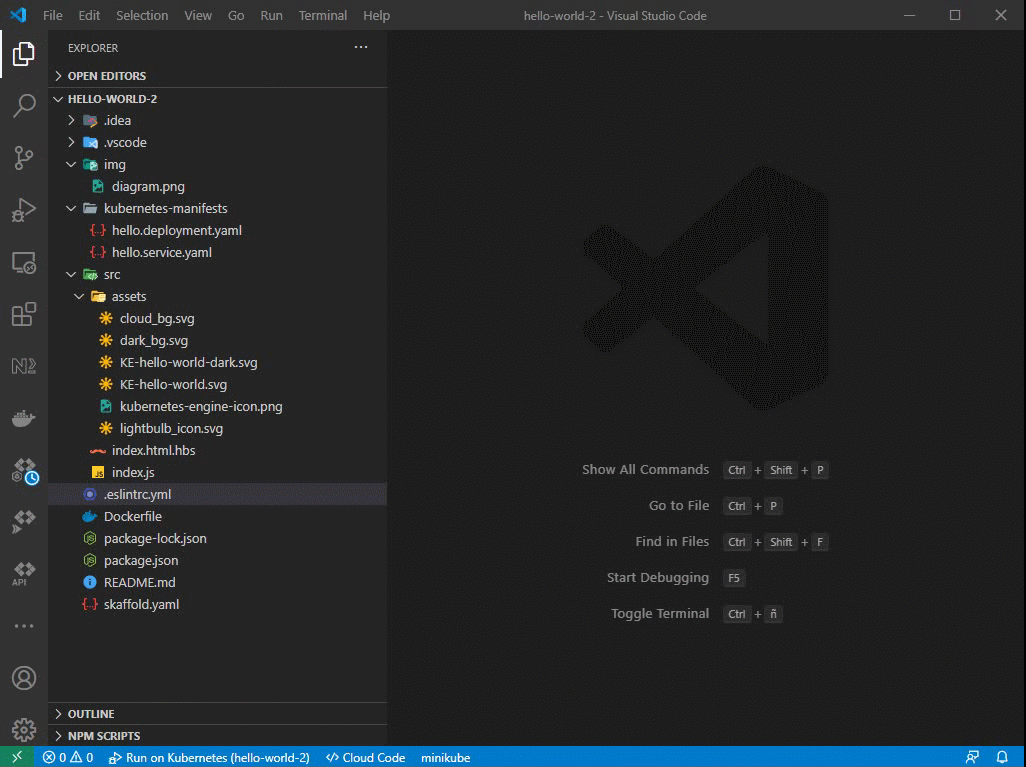Open the Source Control view icon
The image size is (1026, 767).
(x=24, y=158)
